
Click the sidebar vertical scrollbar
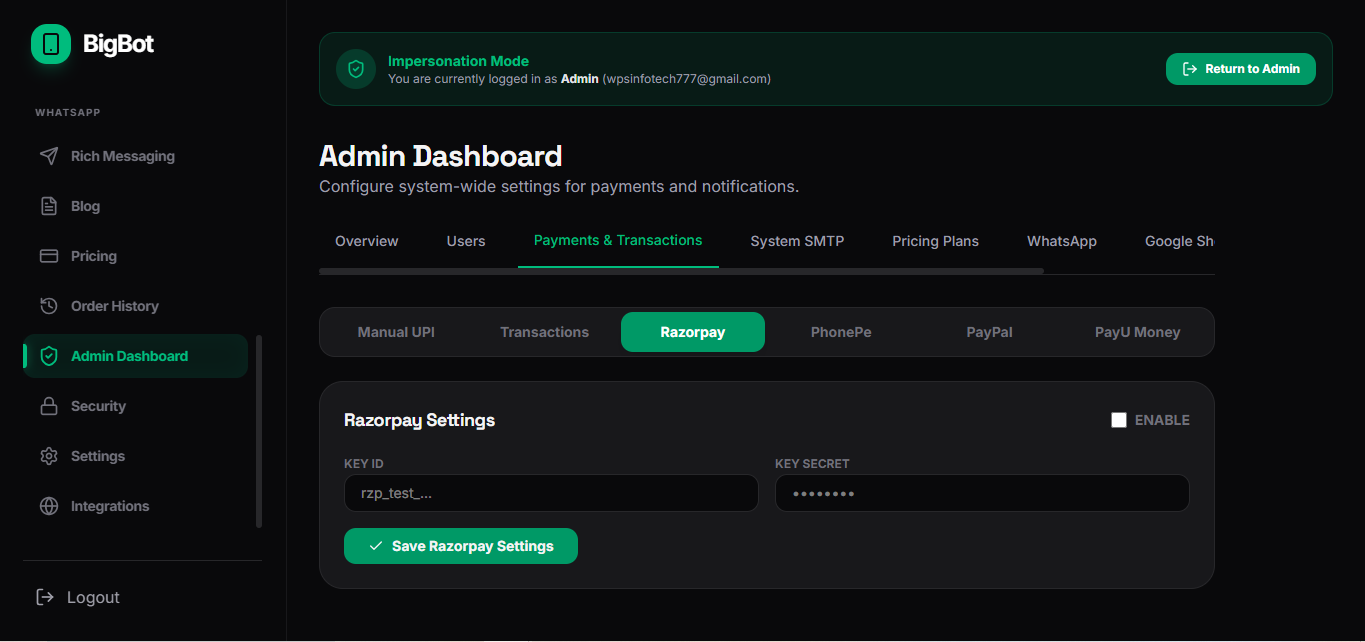[259, 431]
